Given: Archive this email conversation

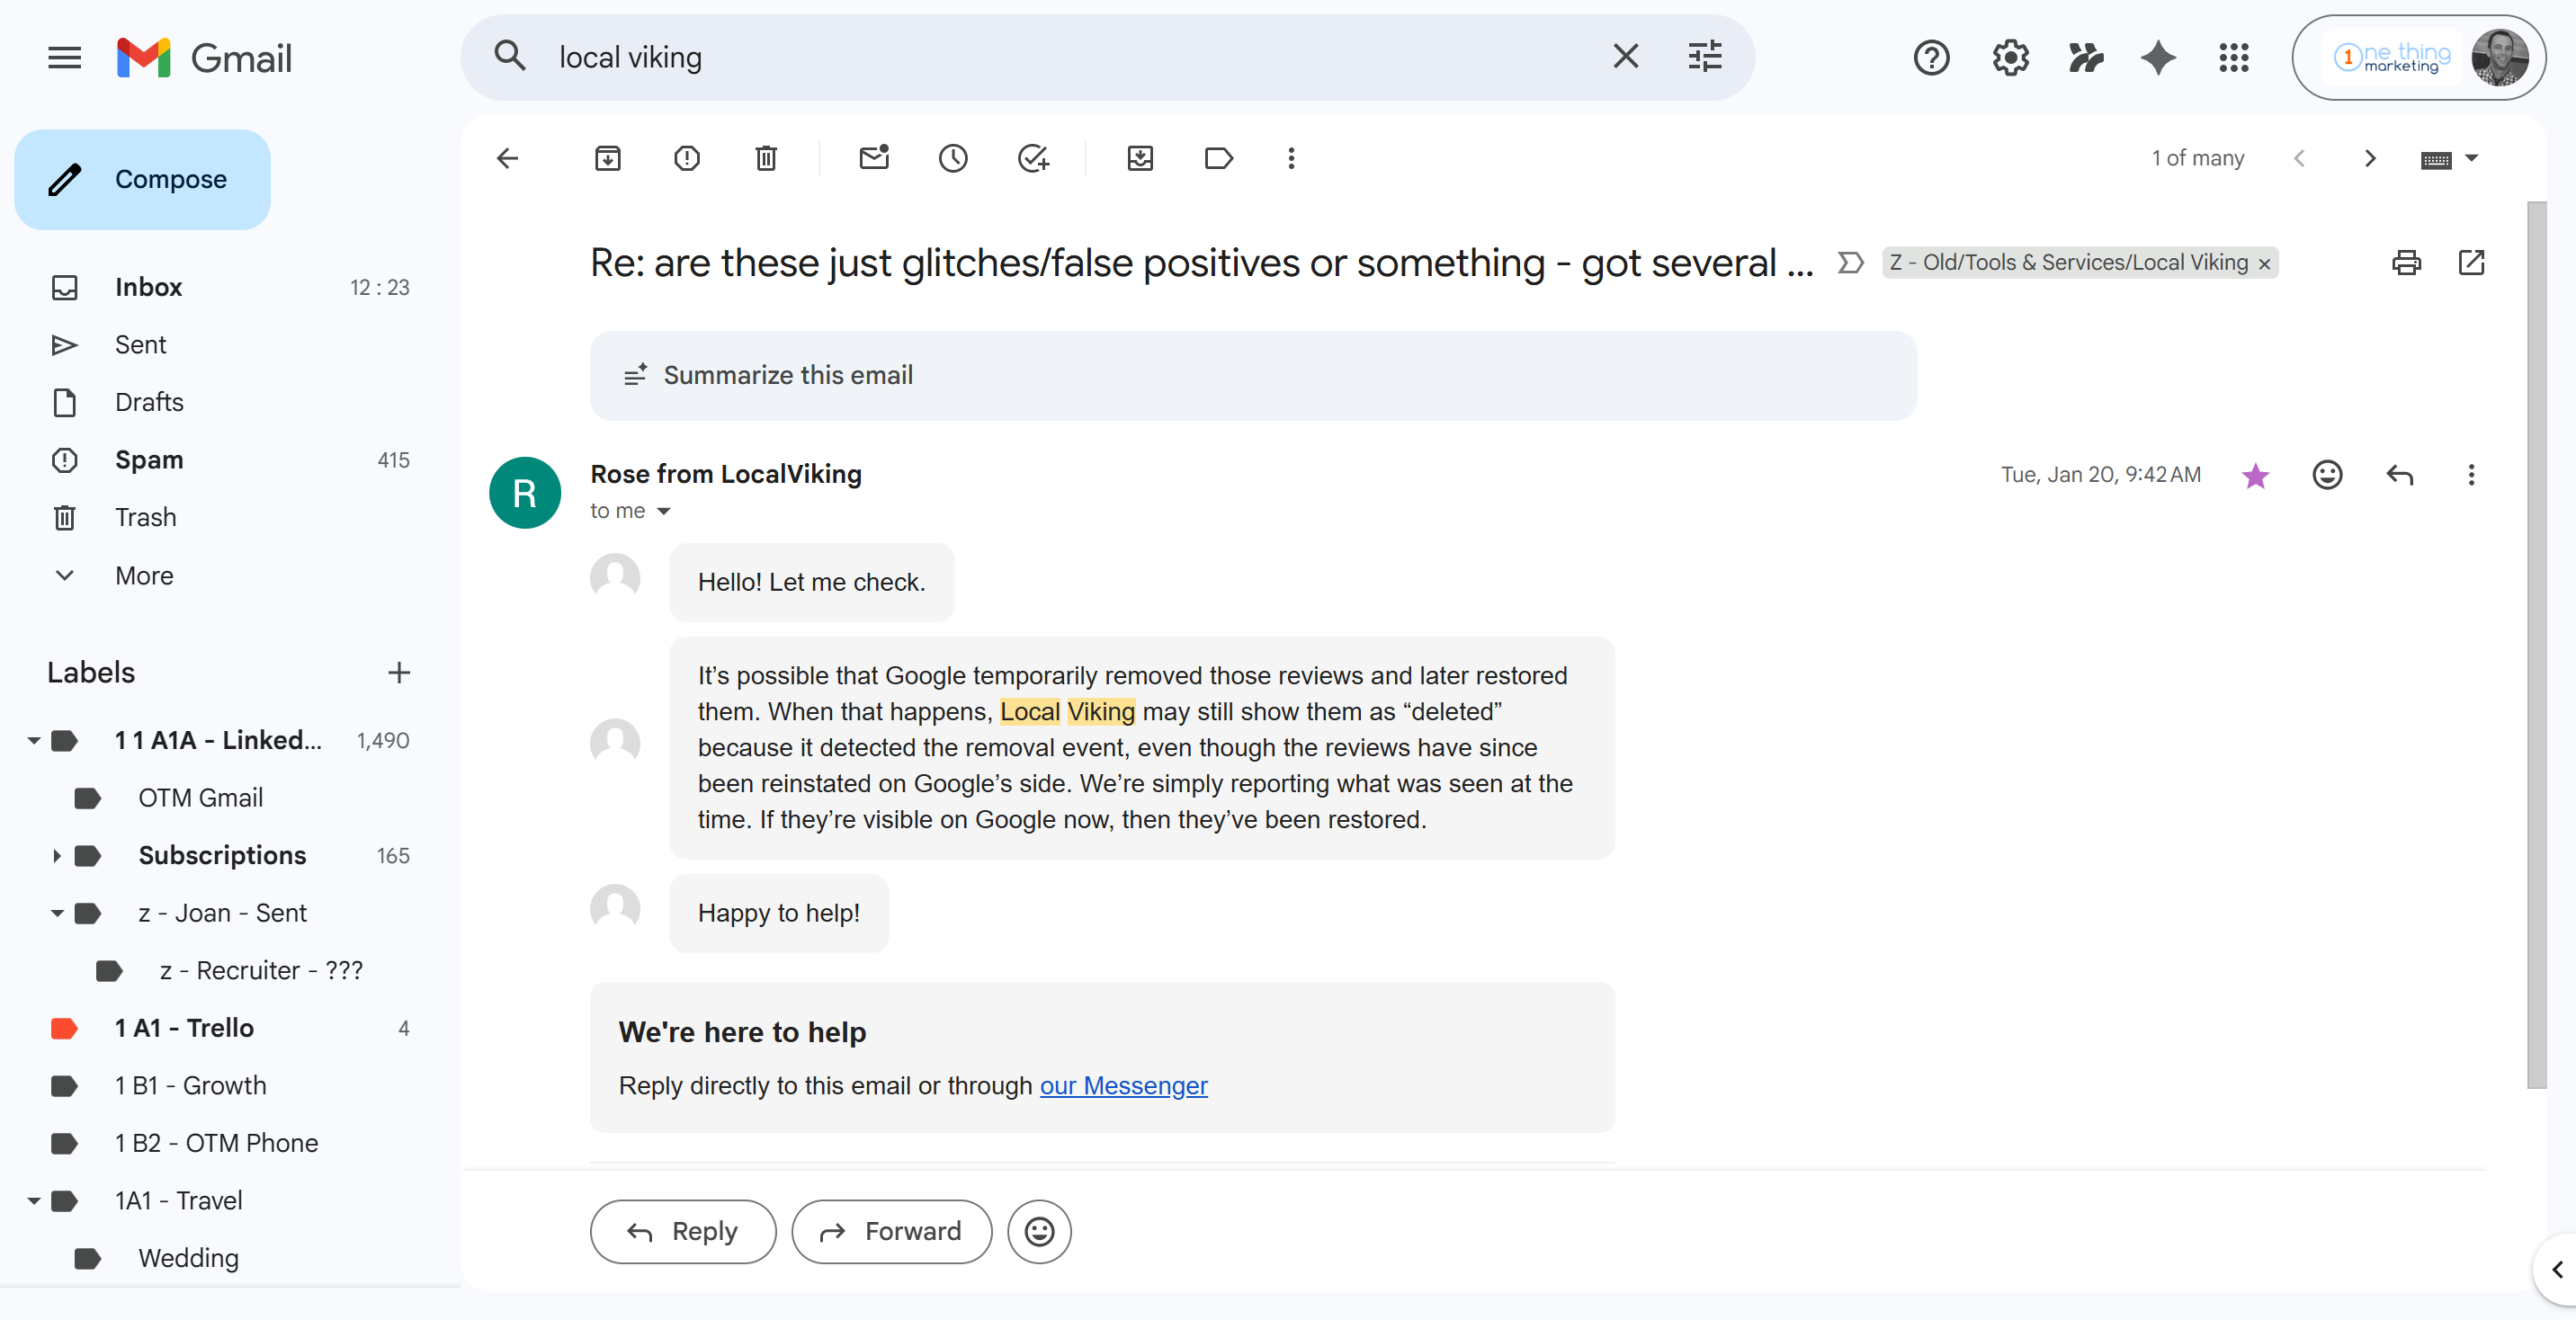Looking at the screenshot, I should pyautogui.click(x=607, y=158).
